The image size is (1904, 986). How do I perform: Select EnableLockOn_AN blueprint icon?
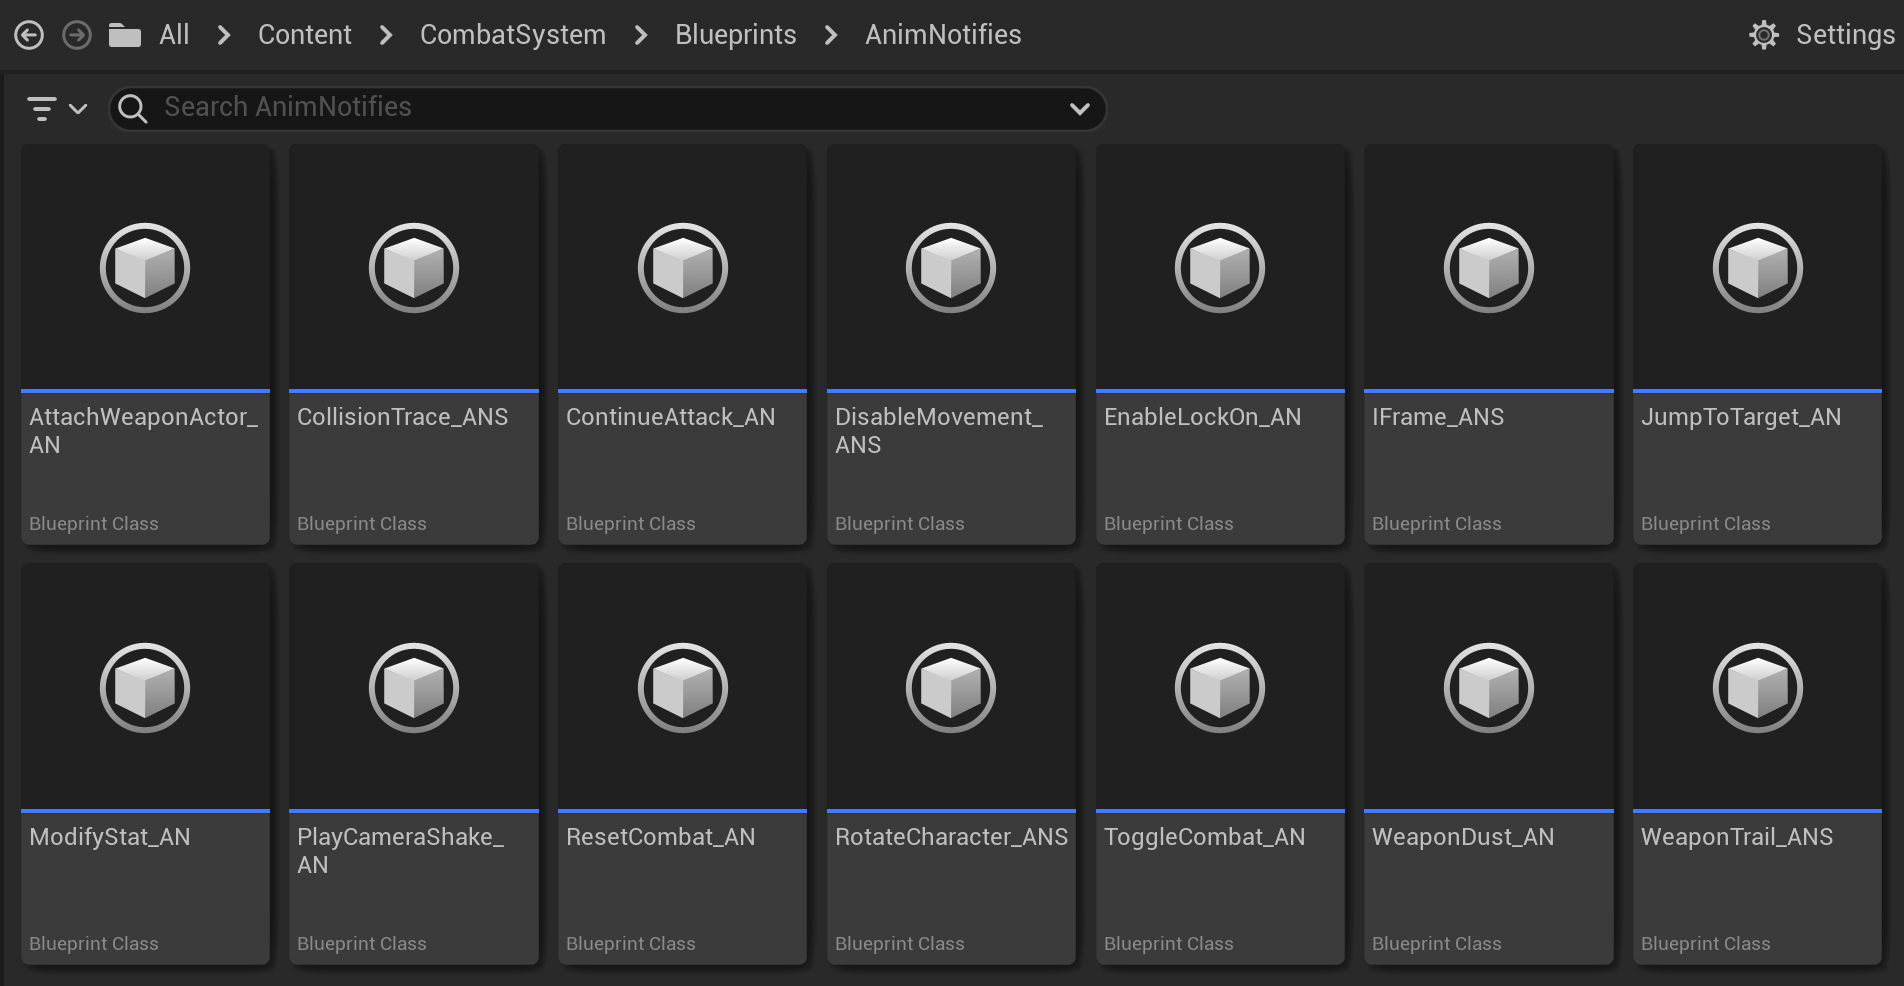pos(1220,268)
